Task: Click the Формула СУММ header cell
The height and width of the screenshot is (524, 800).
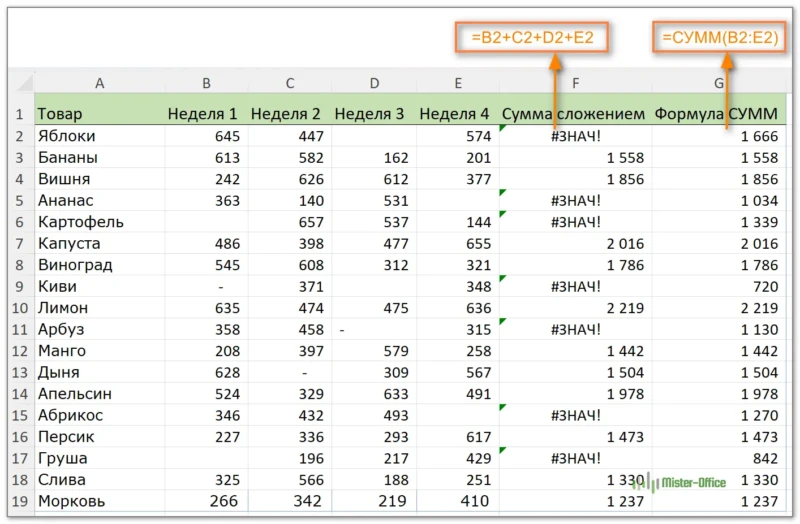Action: 717,114
